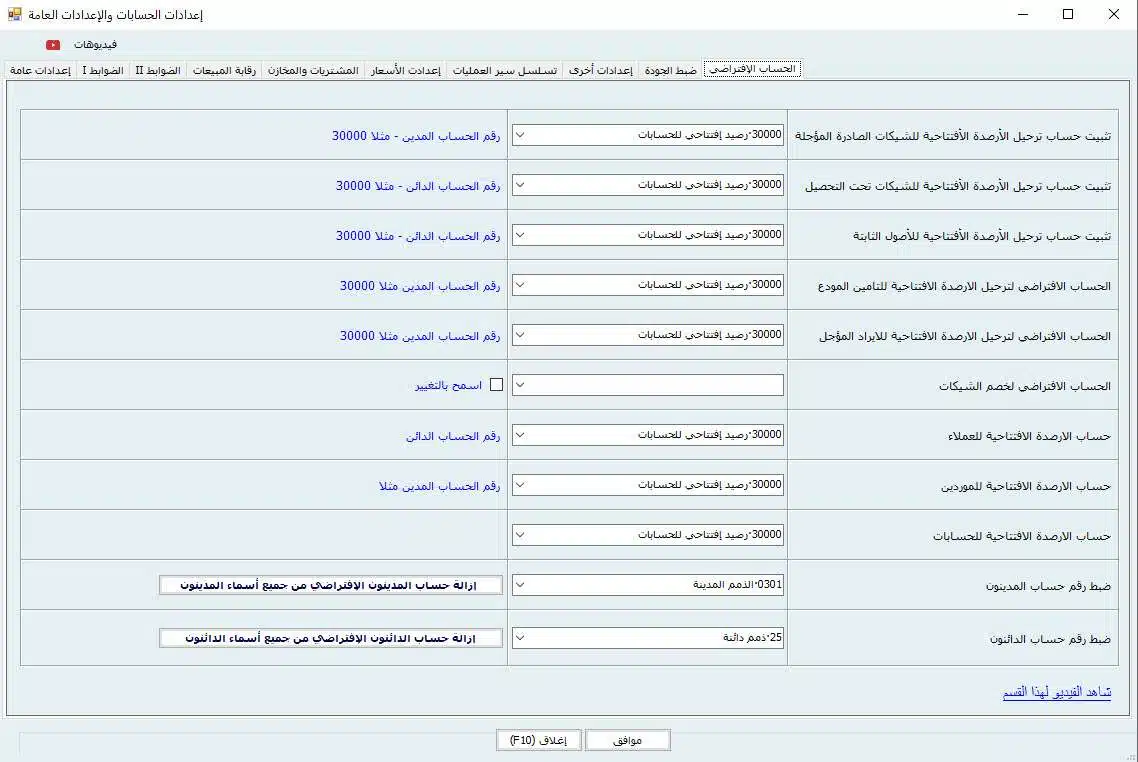Expand the 'ضبط رقم حساب الدائنون' dropdown
Viewport: 1138px width, 762px height.
(647, 637)
